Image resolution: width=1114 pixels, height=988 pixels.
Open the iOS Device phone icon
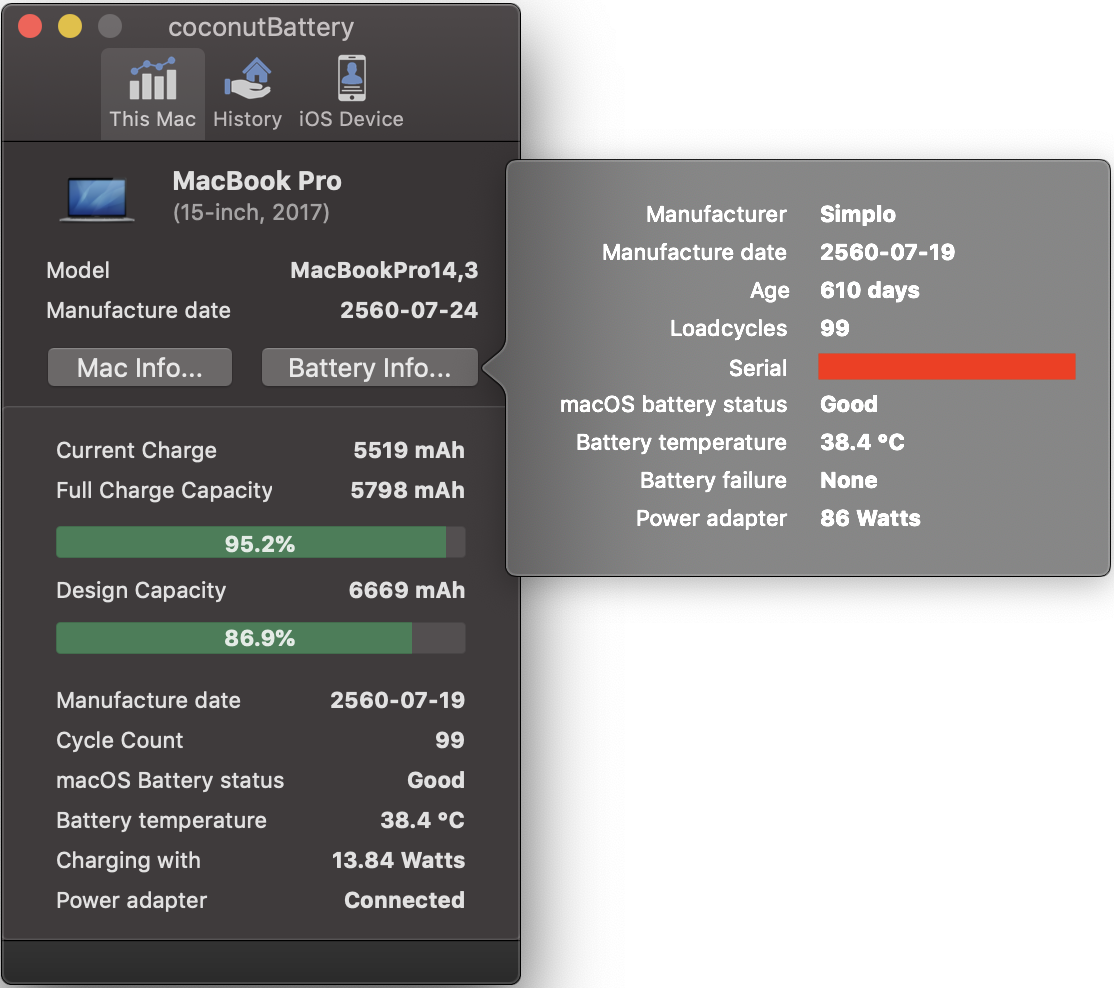(x=352, y=78)
